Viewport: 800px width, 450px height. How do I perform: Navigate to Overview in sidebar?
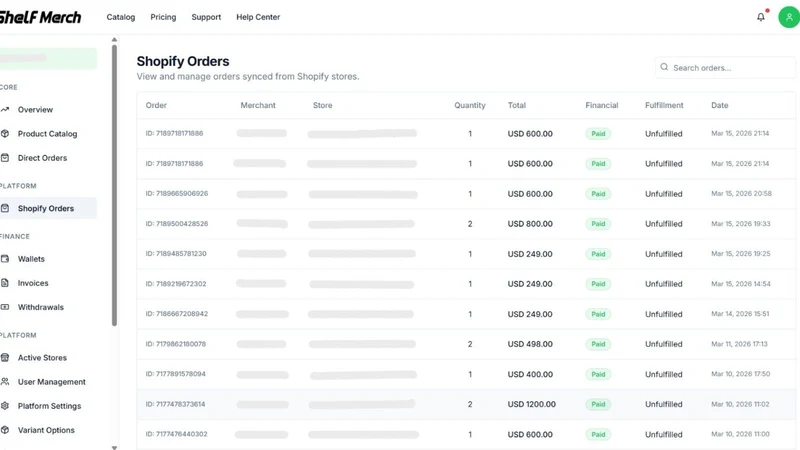35,110
